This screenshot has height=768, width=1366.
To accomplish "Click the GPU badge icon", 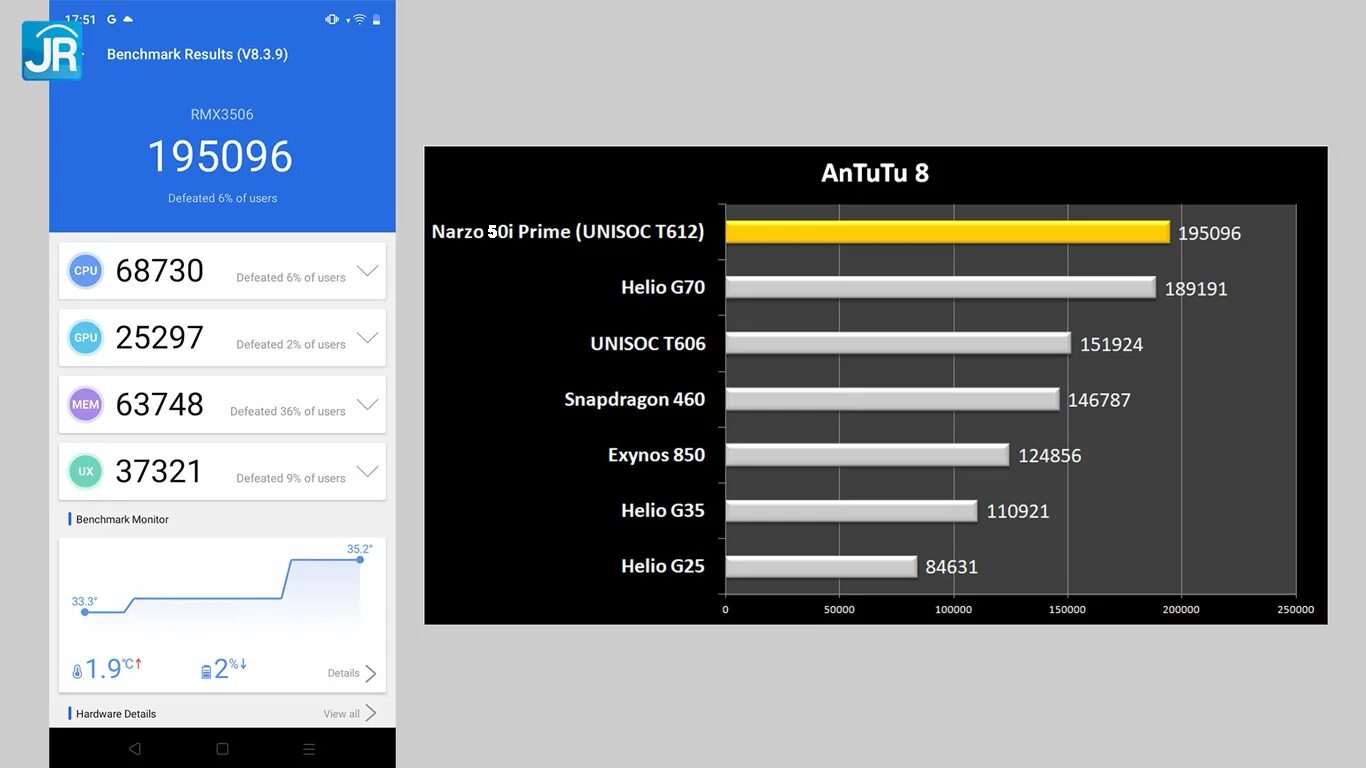I will click(86, 338).
